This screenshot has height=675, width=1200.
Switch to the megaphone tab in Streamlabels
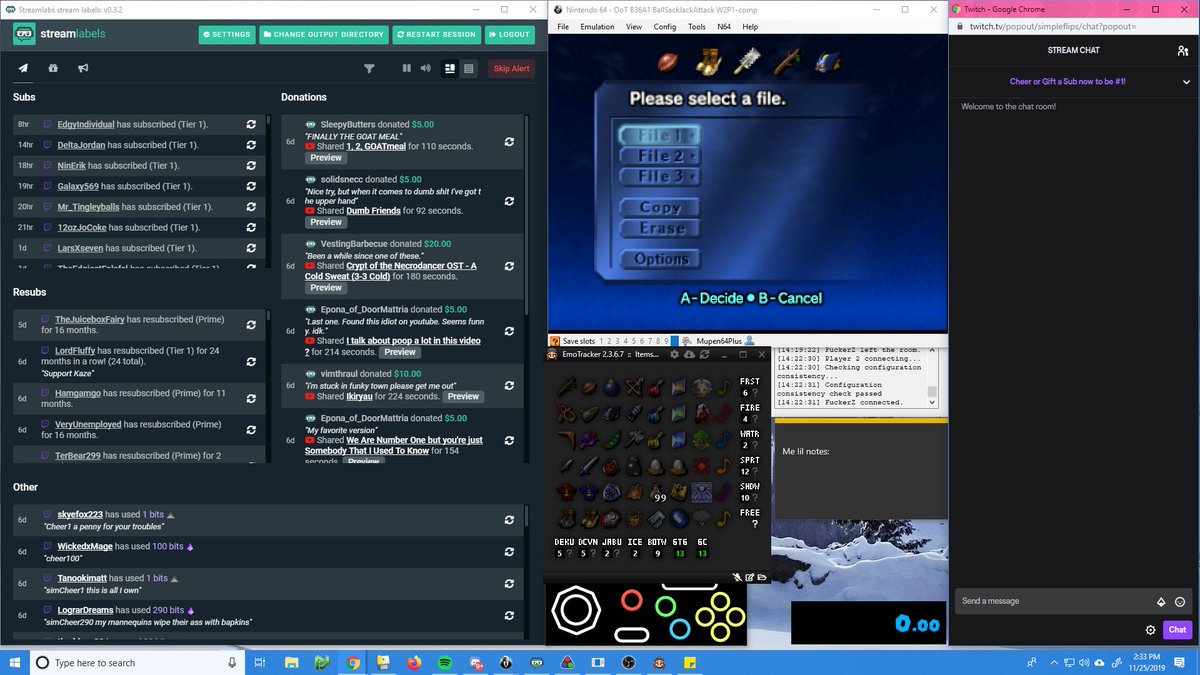[83, 68]
